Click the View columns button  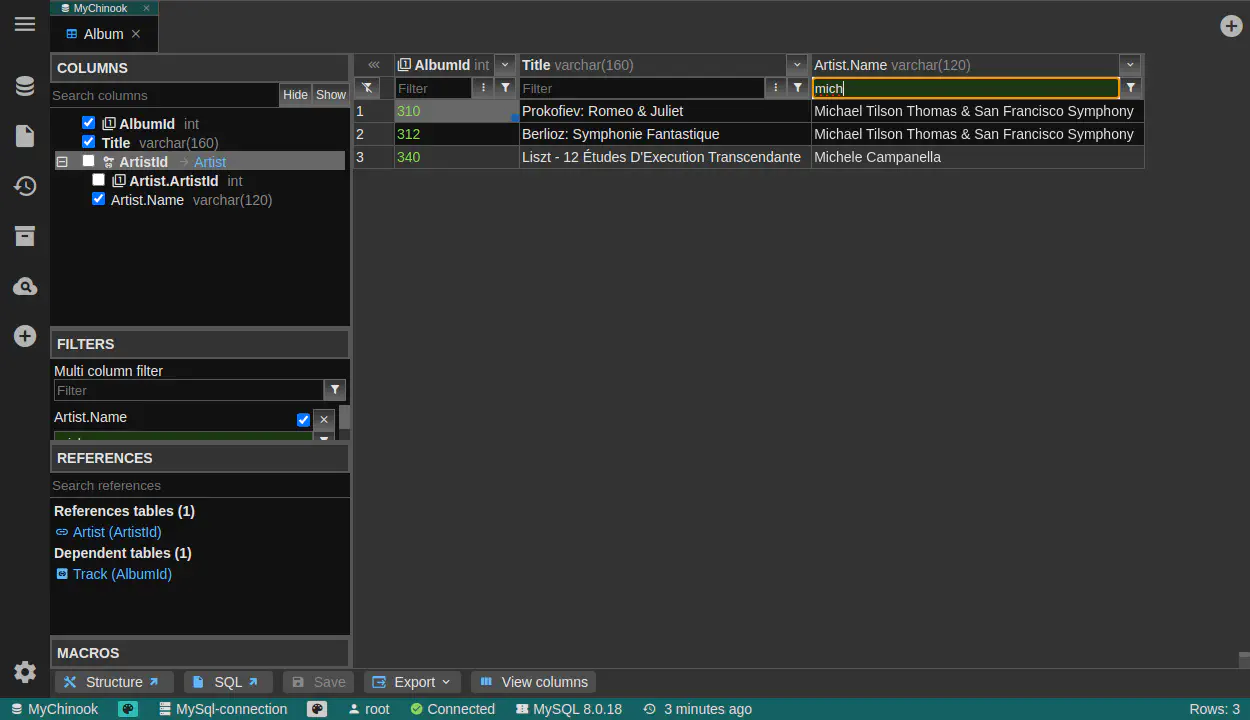pos(533,682)
